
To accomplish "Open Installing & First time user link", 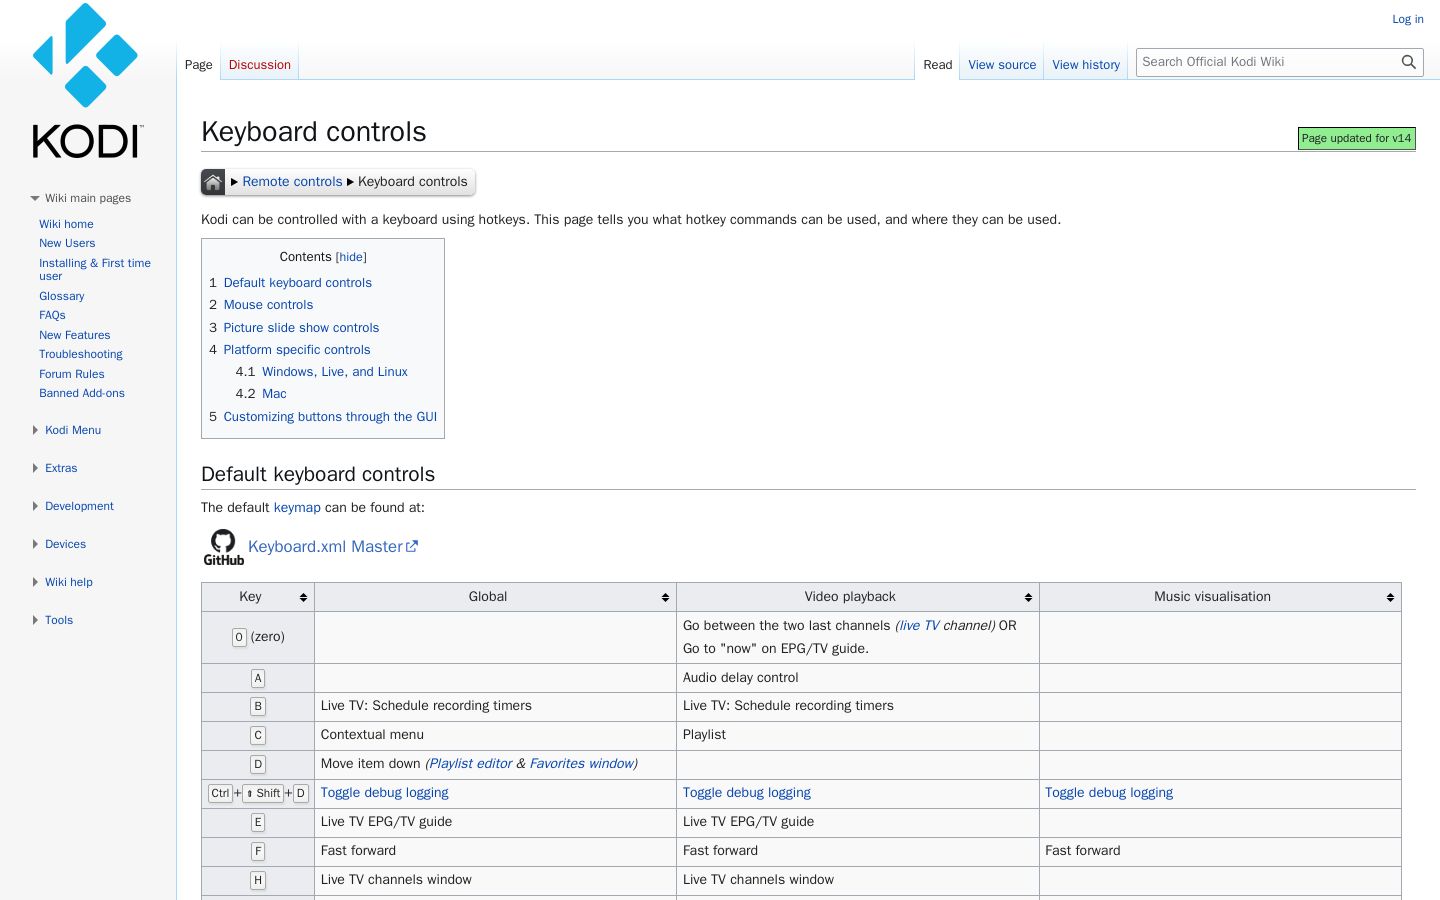I will pos(95,269).
